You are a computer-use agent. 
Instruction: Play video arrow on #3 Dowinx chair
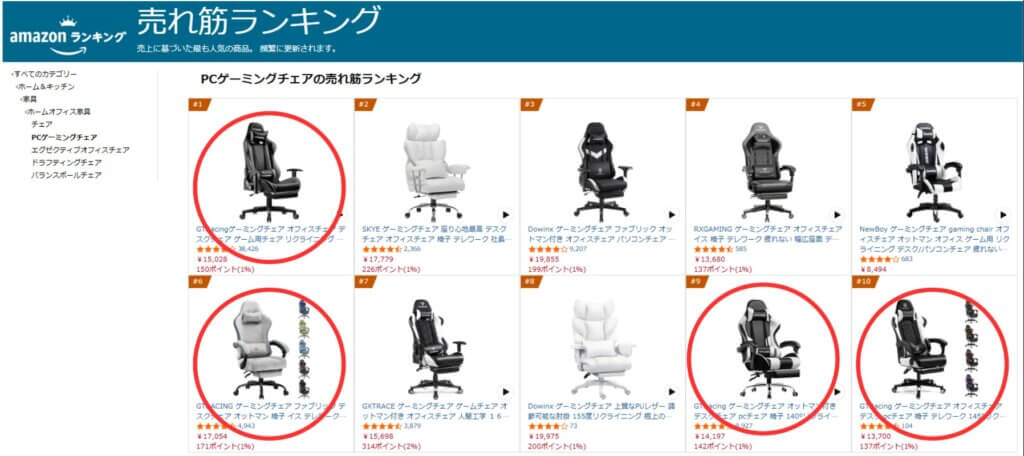point(672,214)
